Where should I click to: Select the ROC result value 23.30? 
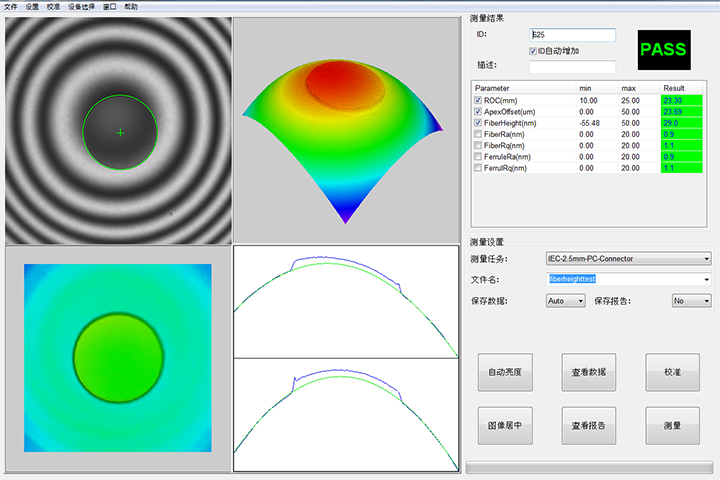pos(681,100)
